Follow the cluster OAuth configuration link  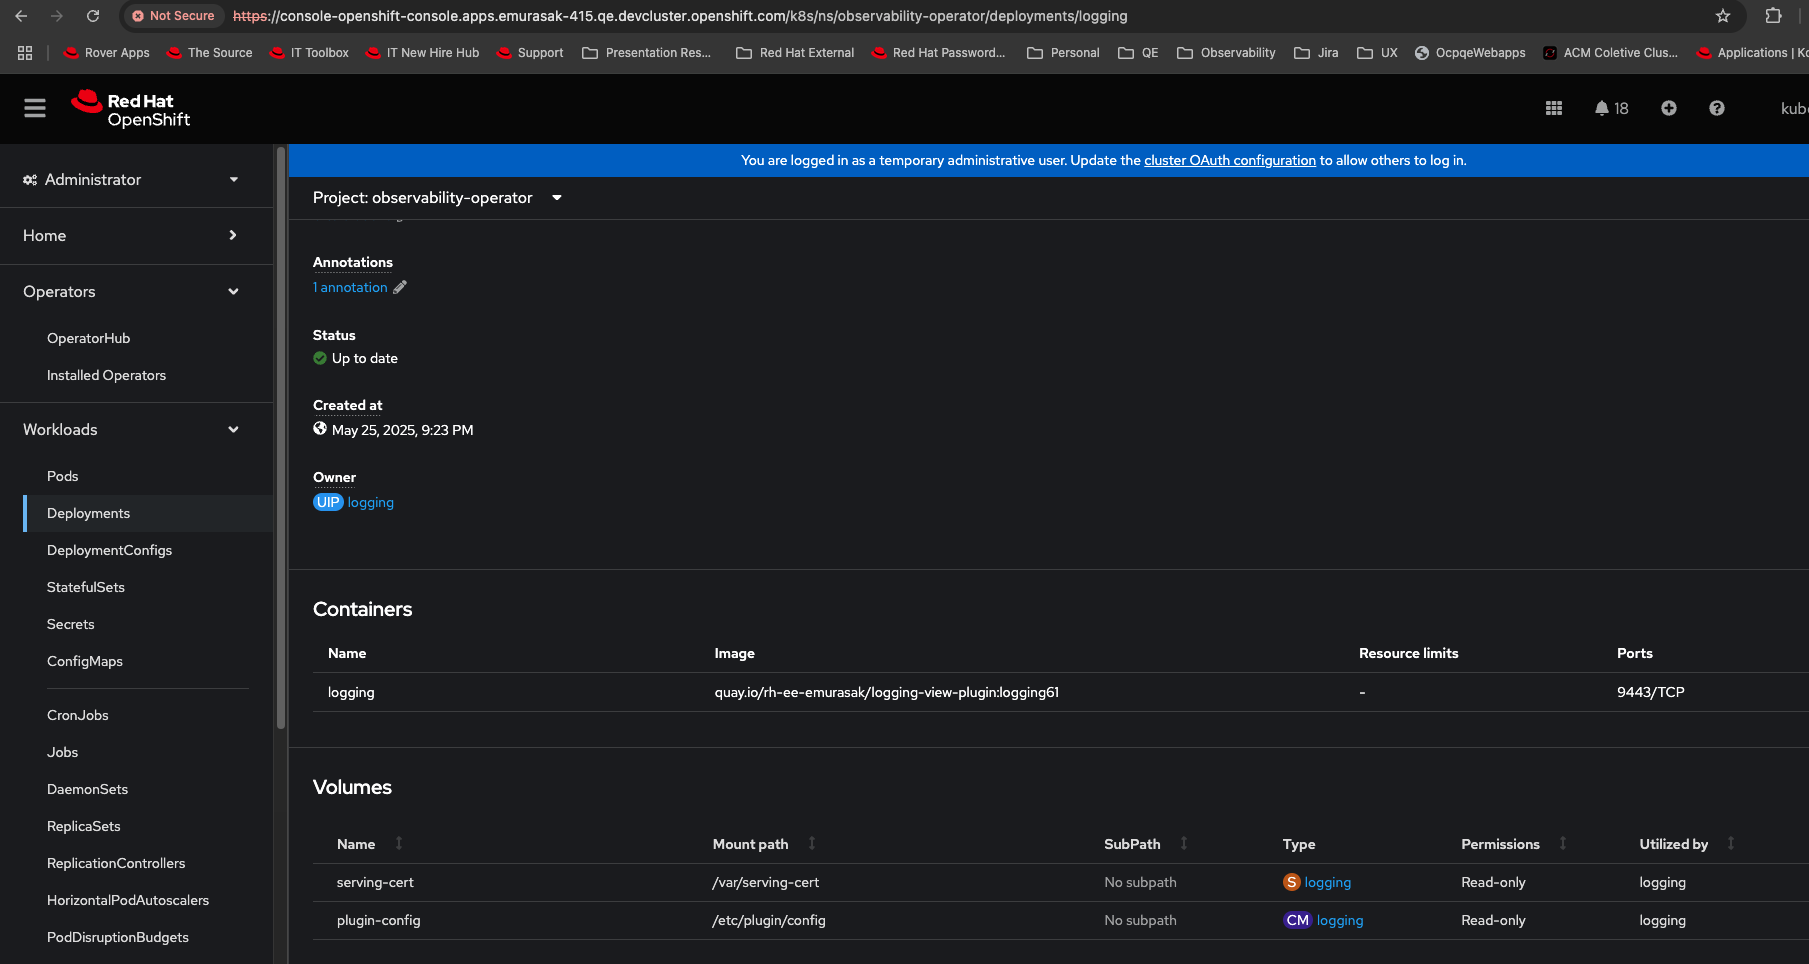pos(1230,160)
